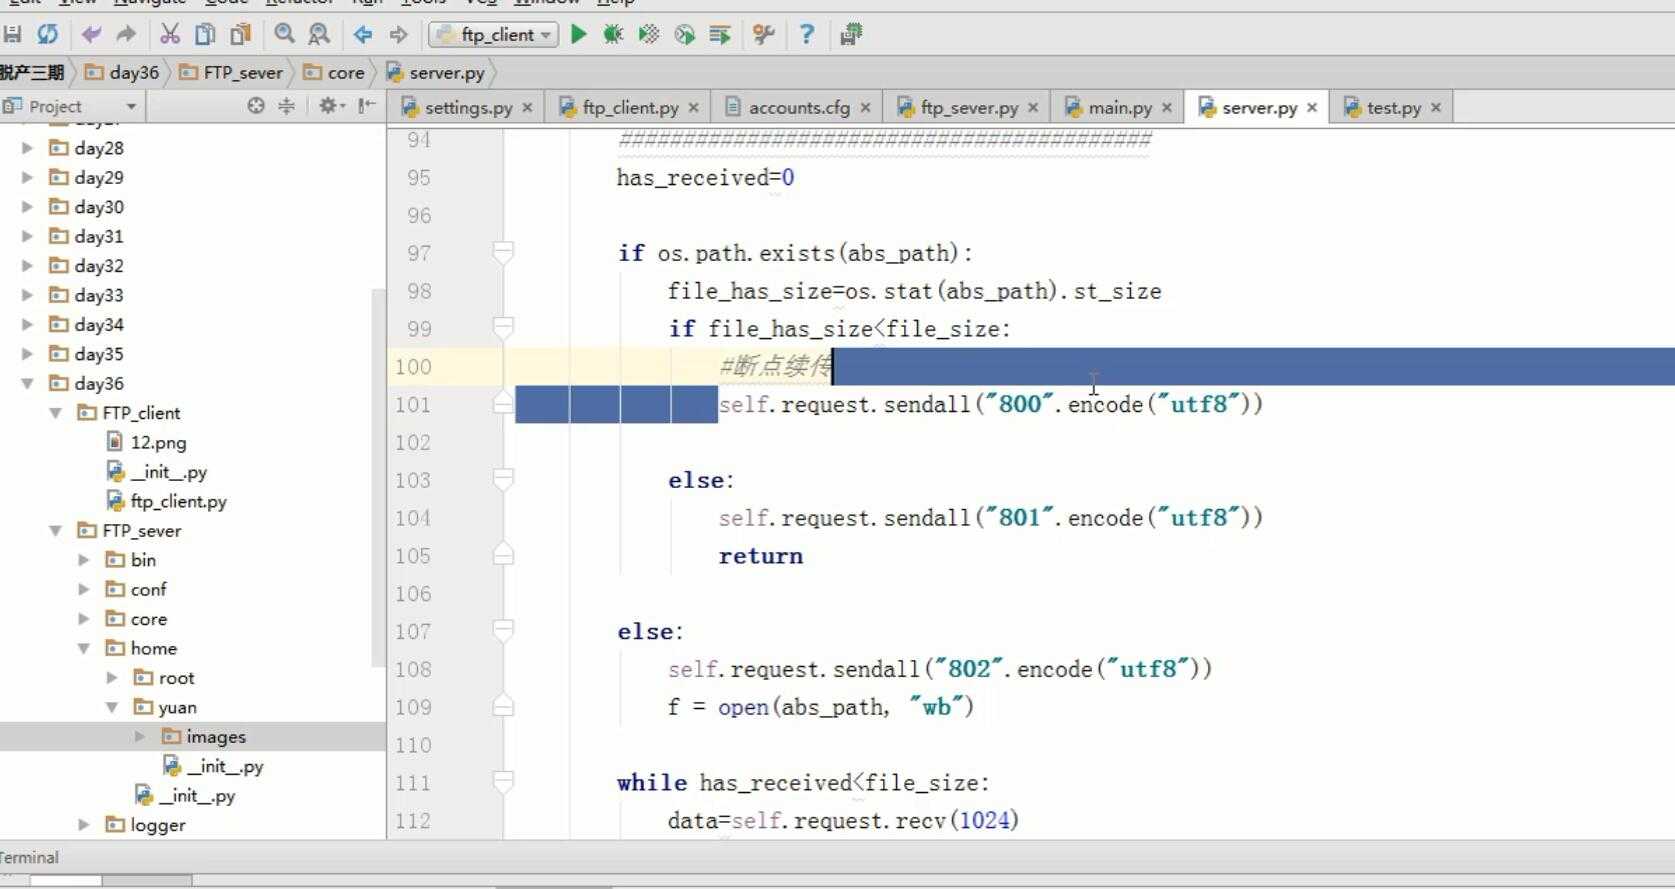1675x889 pixels.
Task: Click the Synchronize icon
Action: coord(47,35)
